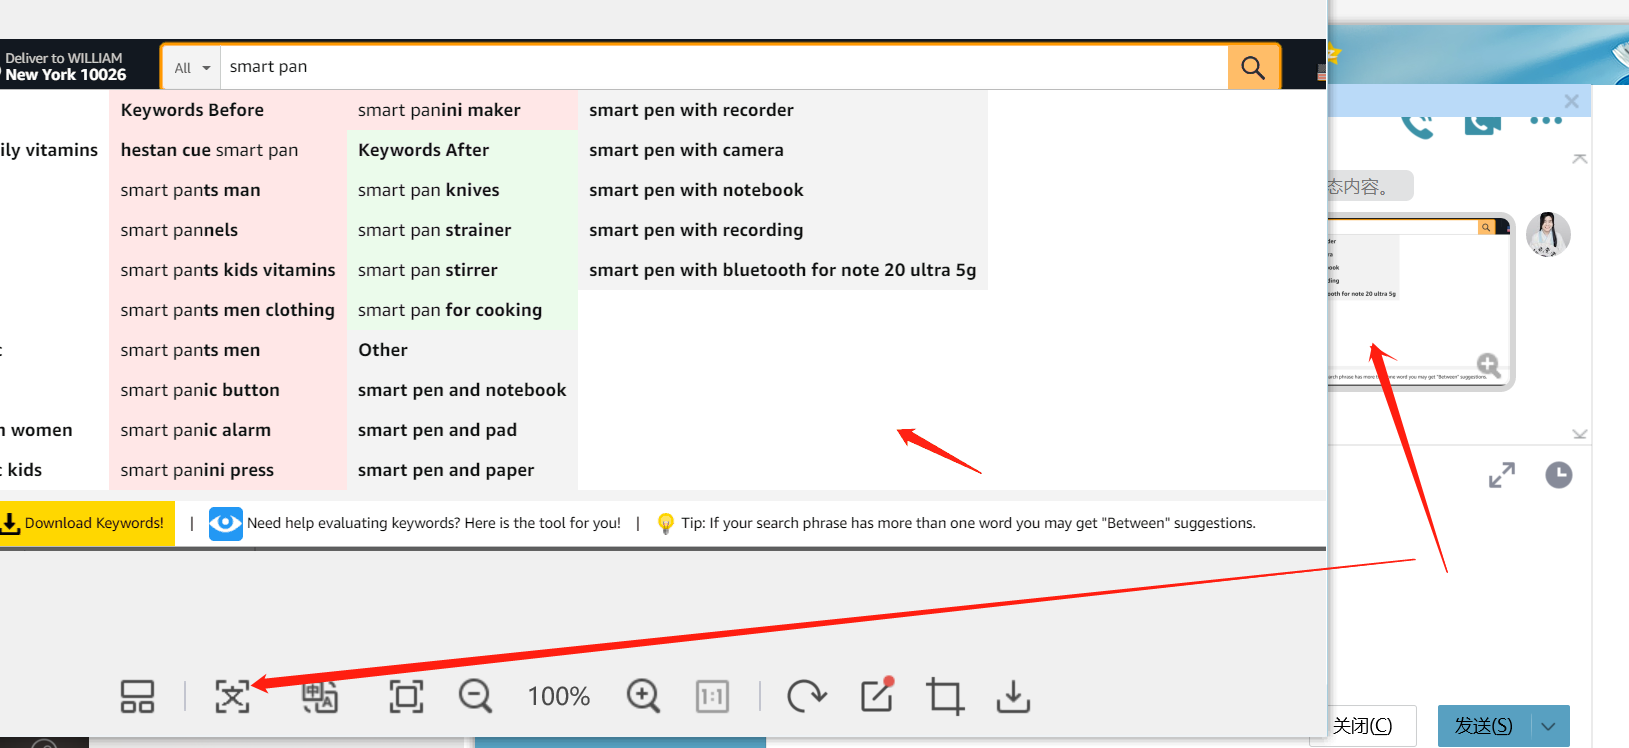
Task: Click the orange search magnifier button
Action: tap(1253, 67)
